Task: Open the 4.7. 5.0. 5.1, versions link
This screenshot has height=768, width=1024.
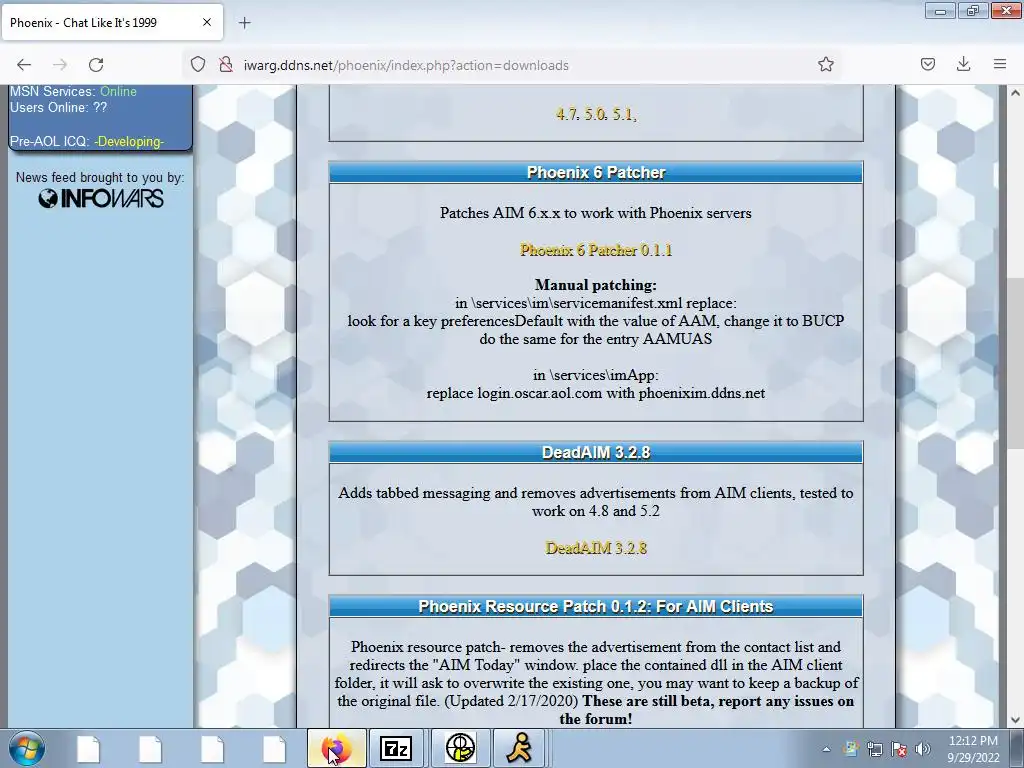Action: pos(596,114)
